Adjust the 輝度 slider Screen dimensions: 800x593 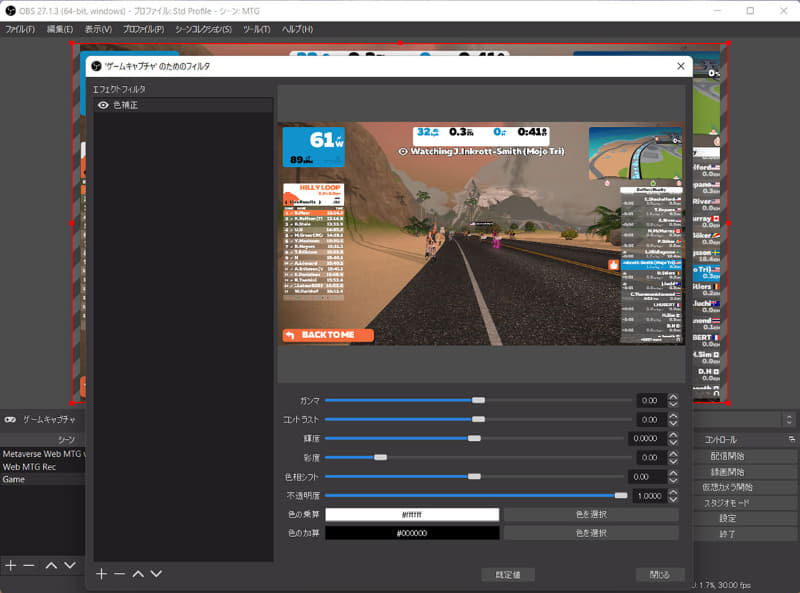(474, 438)
